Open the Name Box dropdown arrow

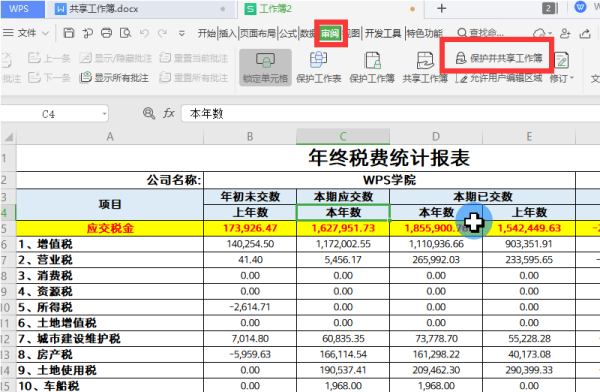coord(104,114)
